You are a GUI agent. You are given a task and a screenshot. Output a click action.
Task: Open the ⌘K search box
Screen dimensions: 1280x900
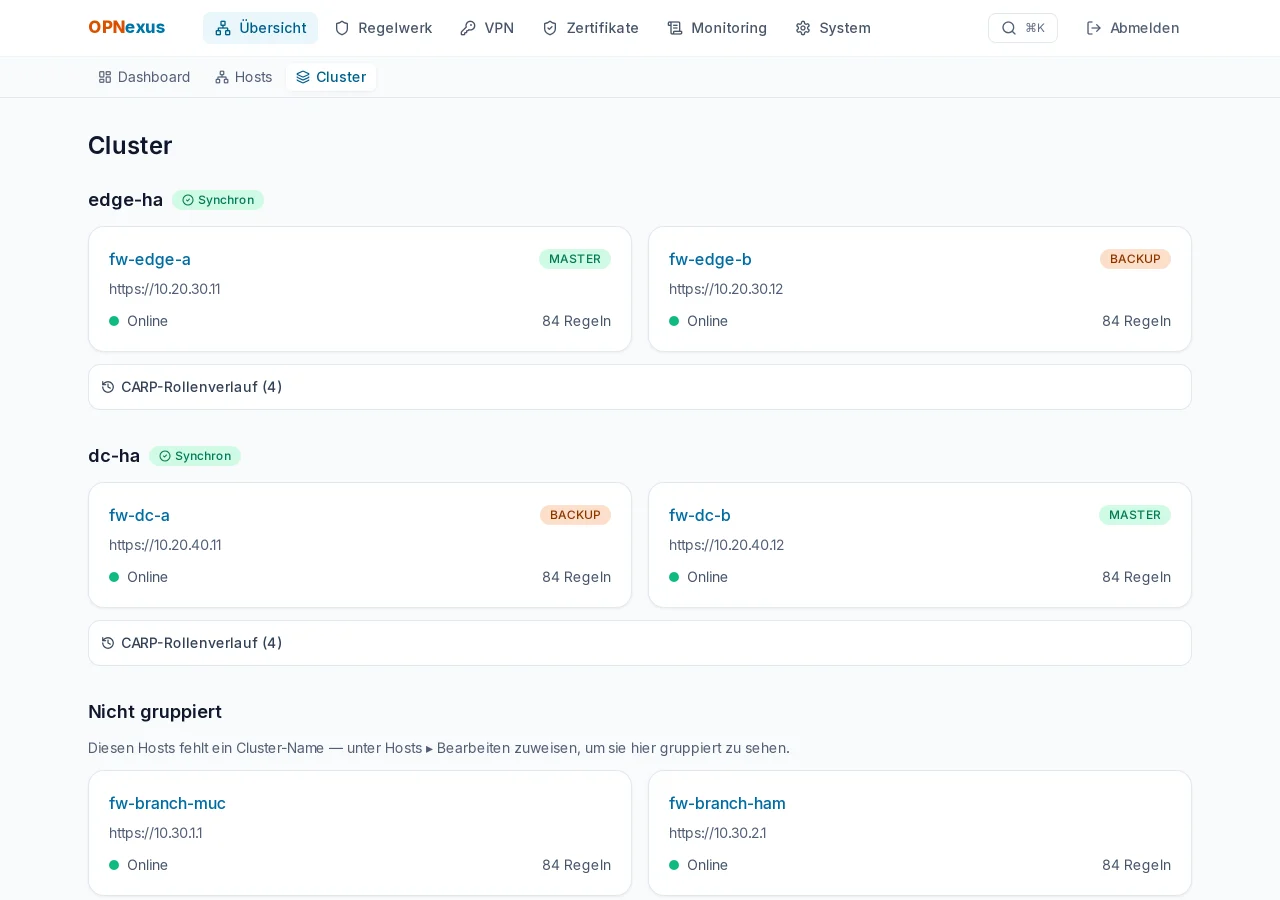point(1022,28)
